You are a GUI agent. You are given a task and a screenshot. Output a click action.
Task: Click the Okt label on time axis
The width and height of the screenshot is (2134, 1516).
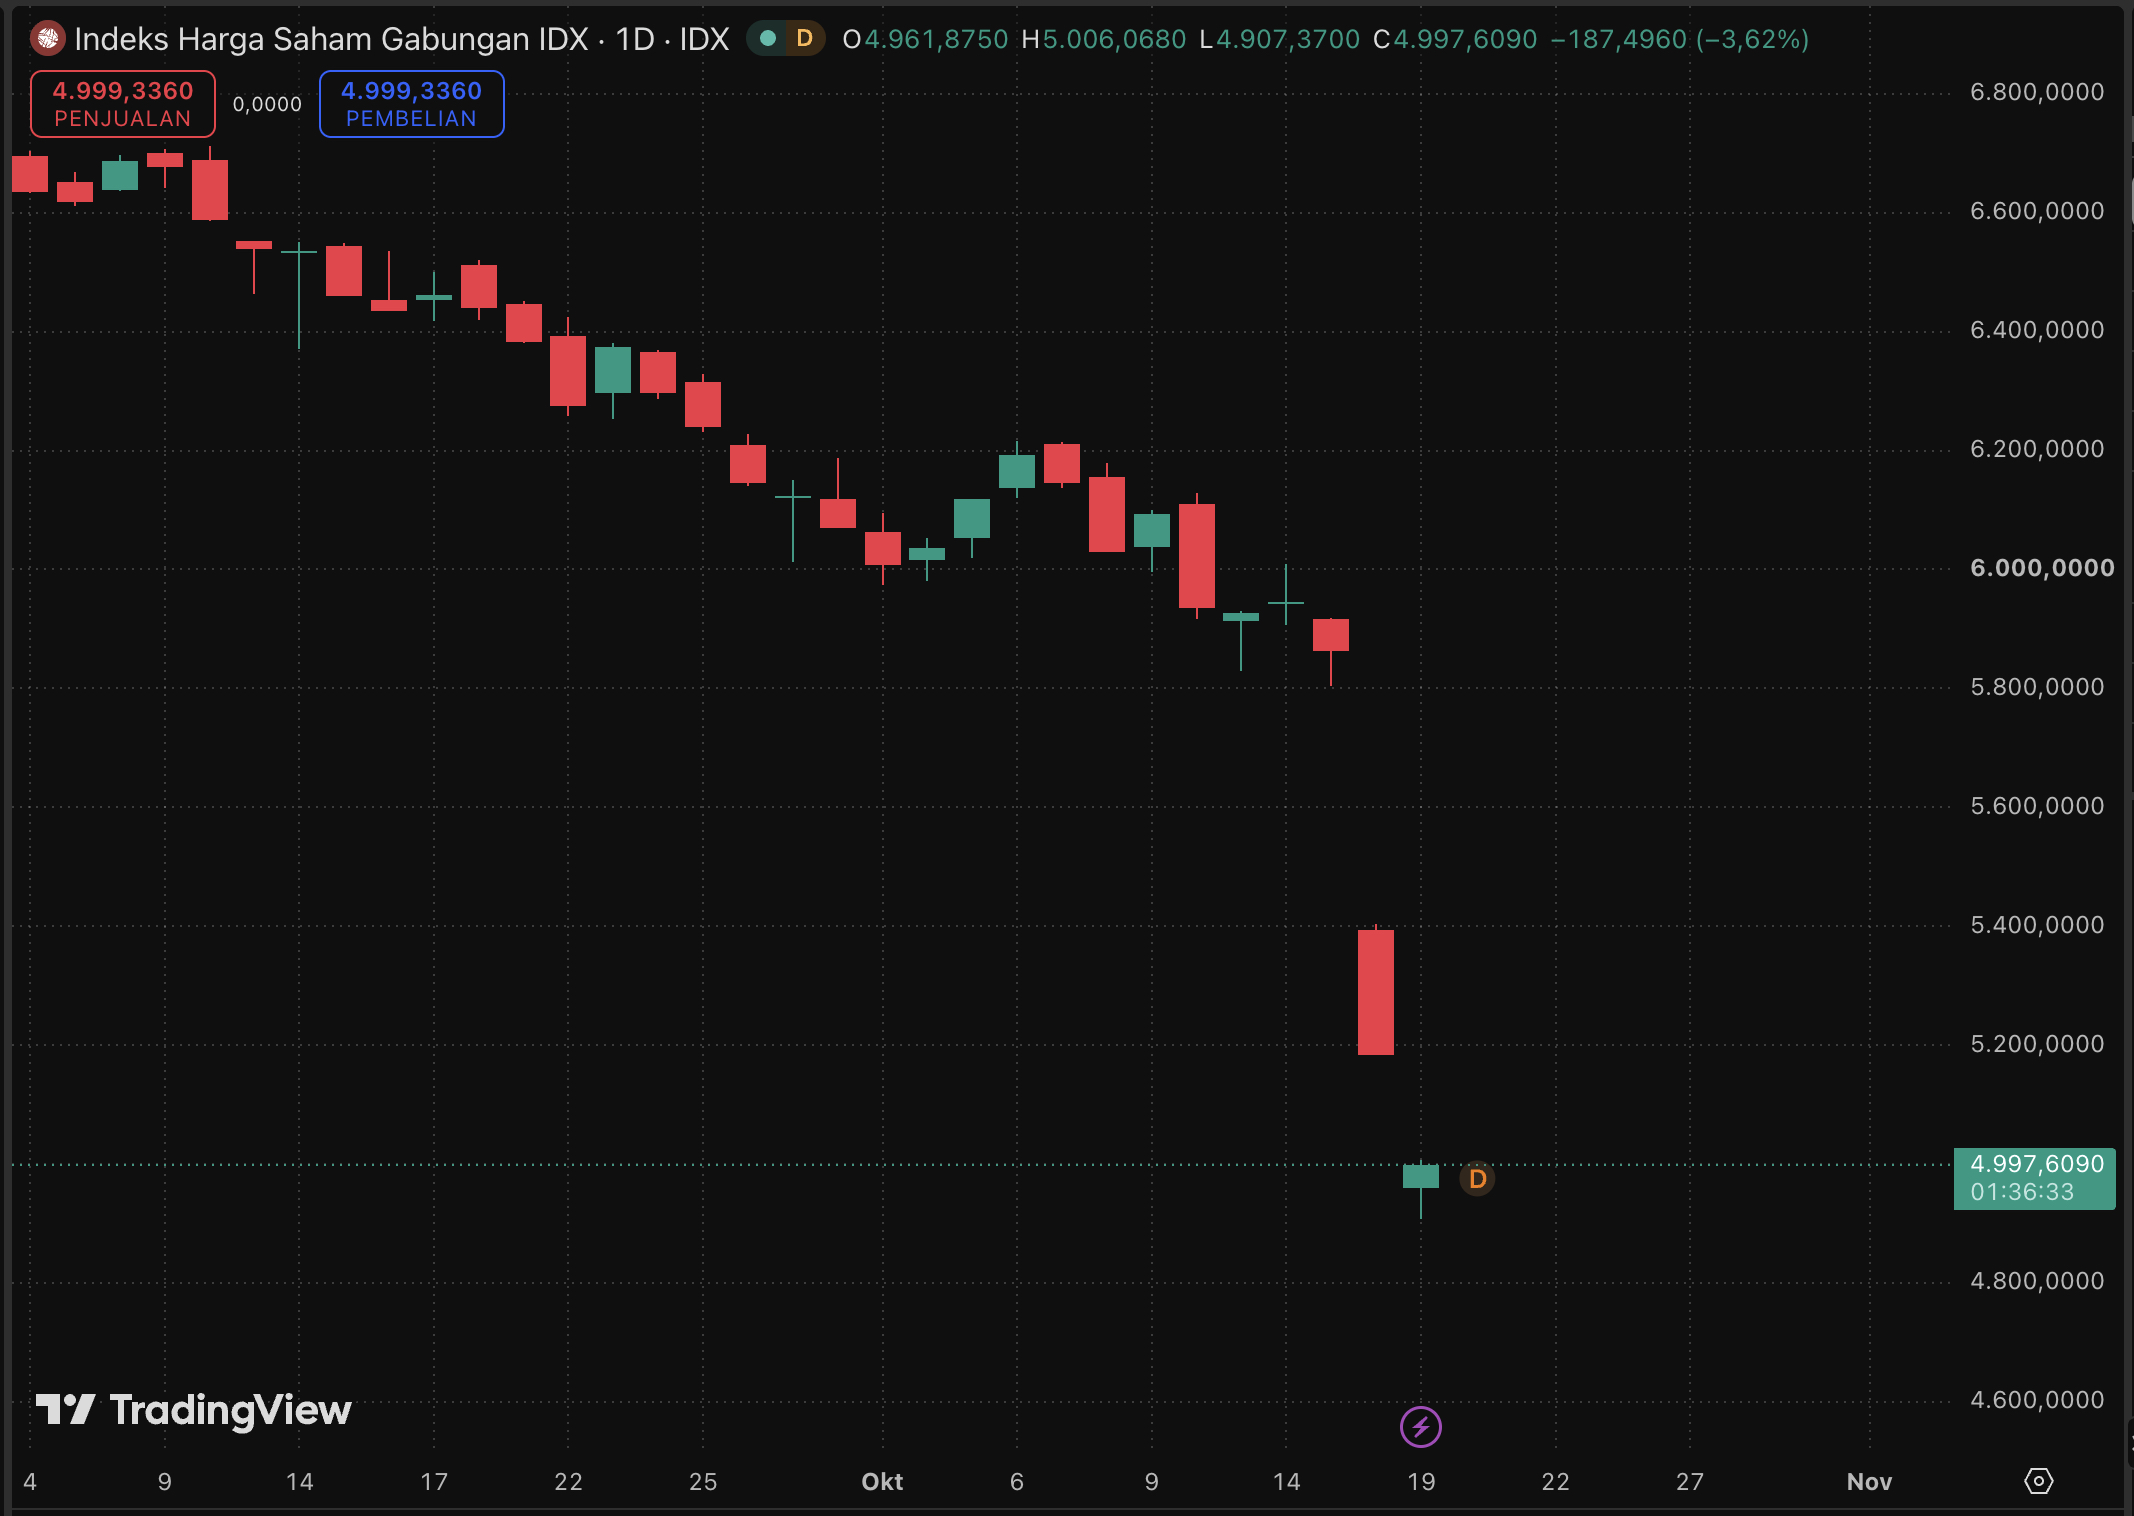tap(882, 1482)
